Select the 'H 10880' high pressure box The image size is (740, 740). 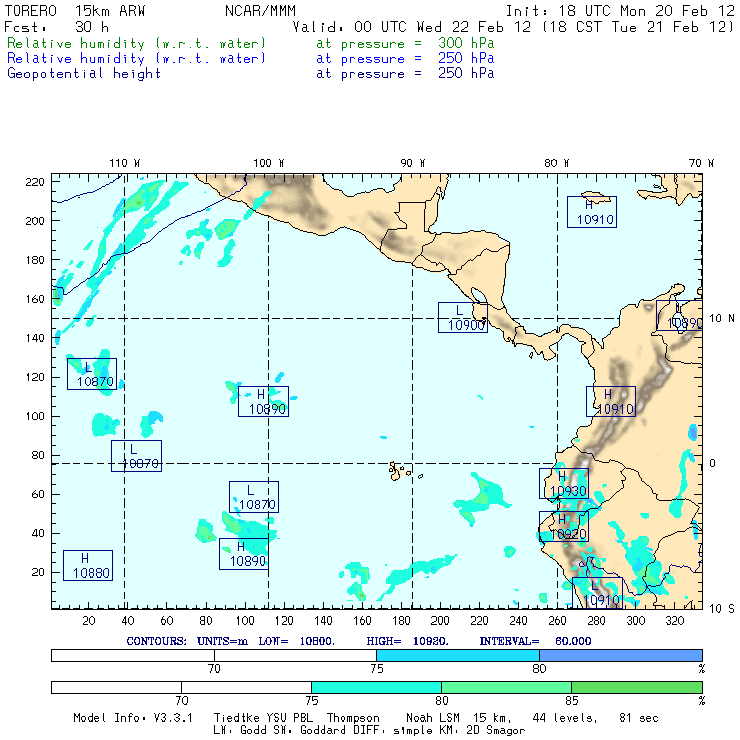[88, 565]
